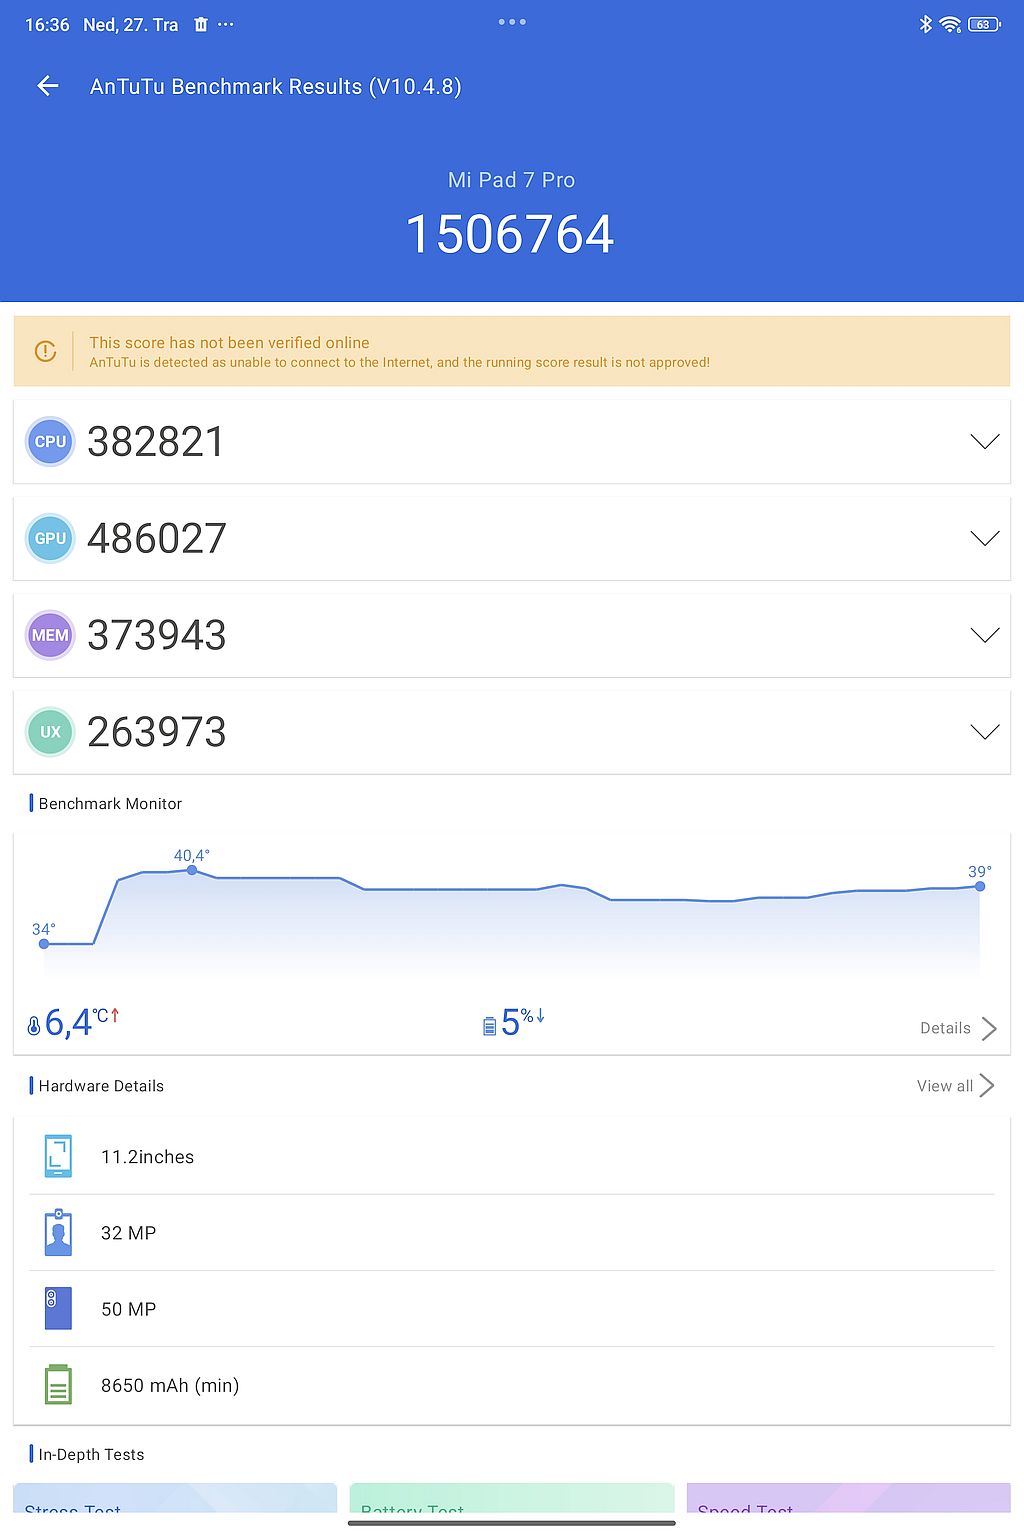Viewport: 1024px width, 1534px height.
Task: Tap 'This score has not been verified online'
Action: (229, 342)
